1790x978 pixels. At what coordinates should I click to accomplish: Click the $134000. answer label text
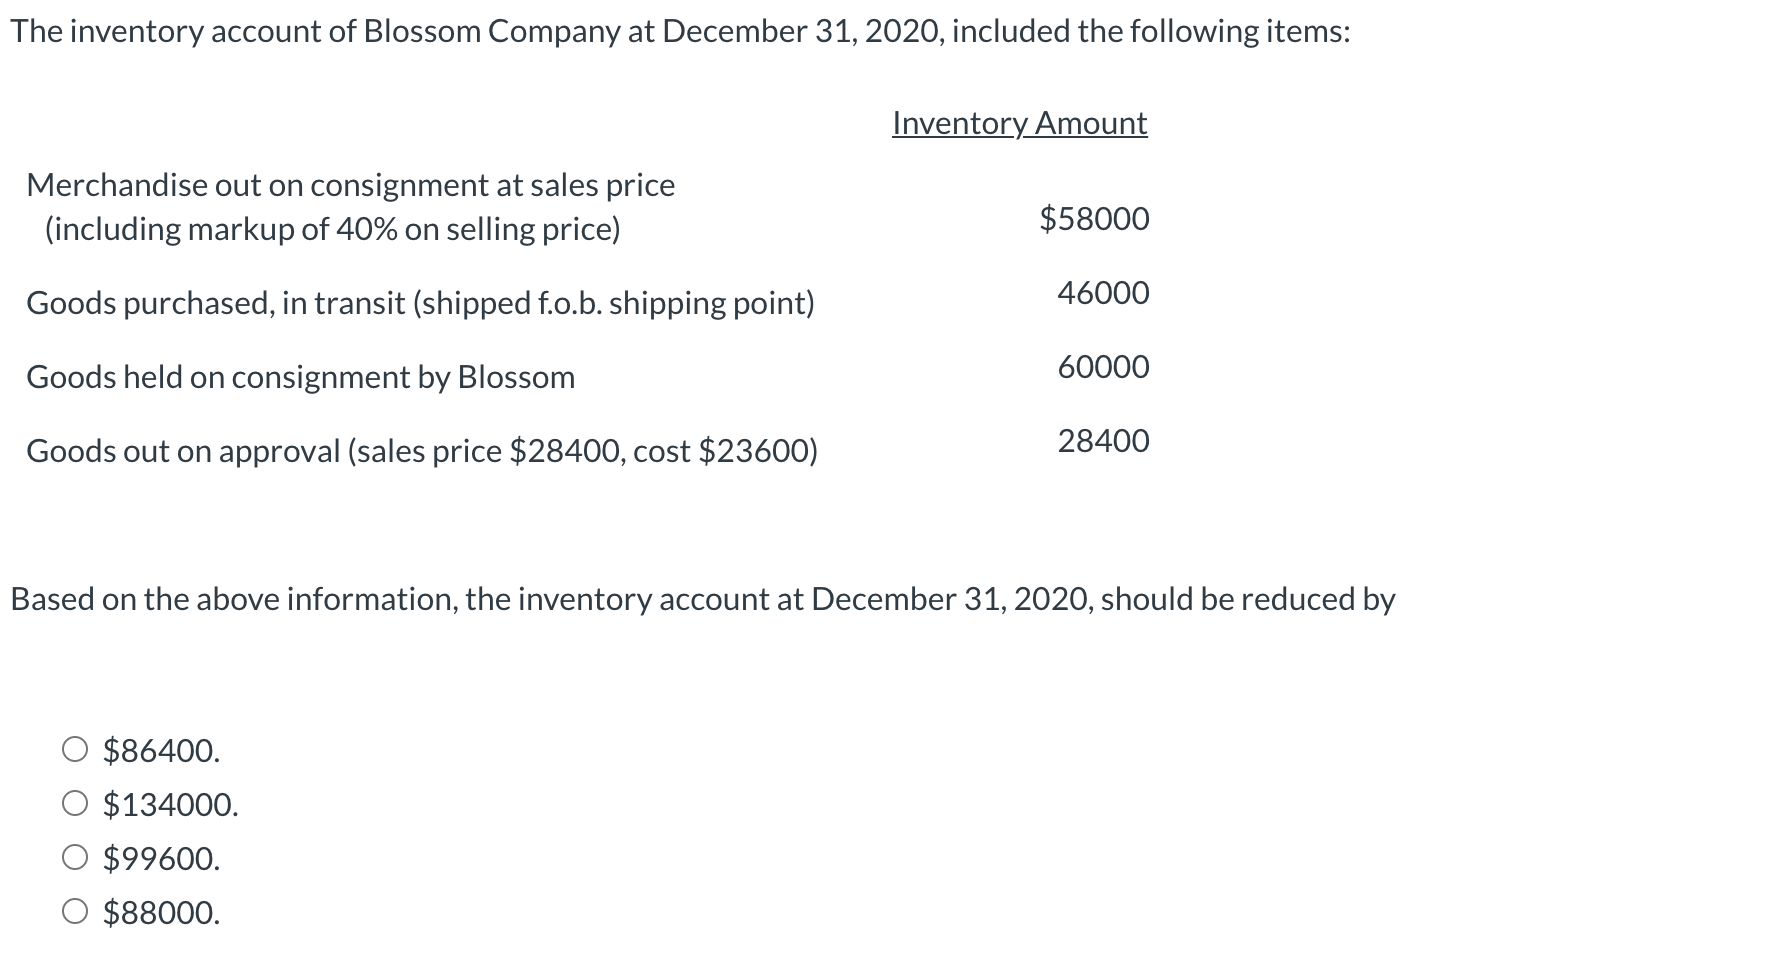tap(171, 805)
